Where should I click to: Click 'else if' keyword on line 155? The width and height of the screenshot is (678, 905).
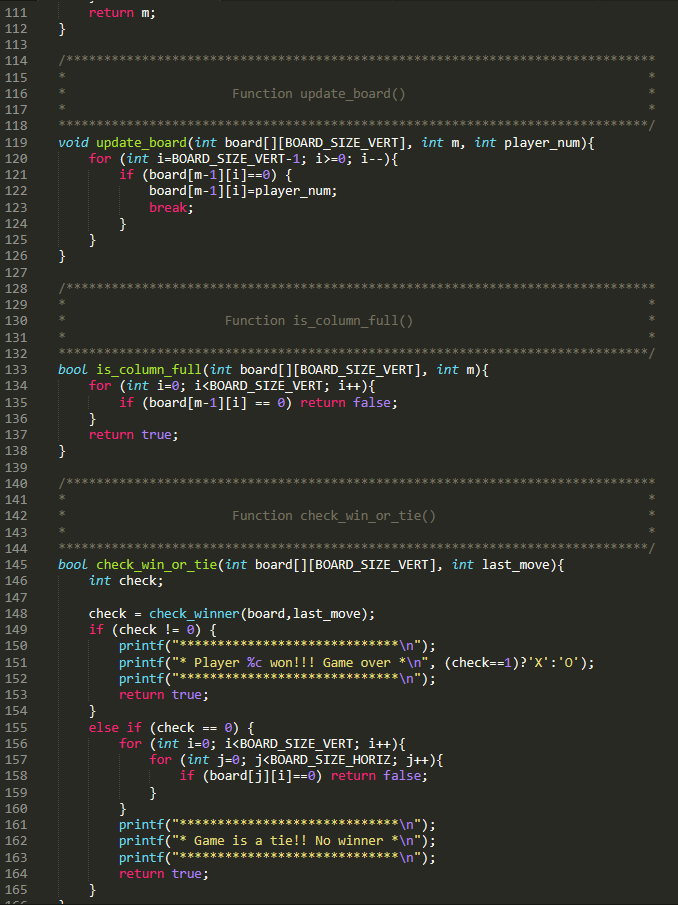(x=115, y=727)
